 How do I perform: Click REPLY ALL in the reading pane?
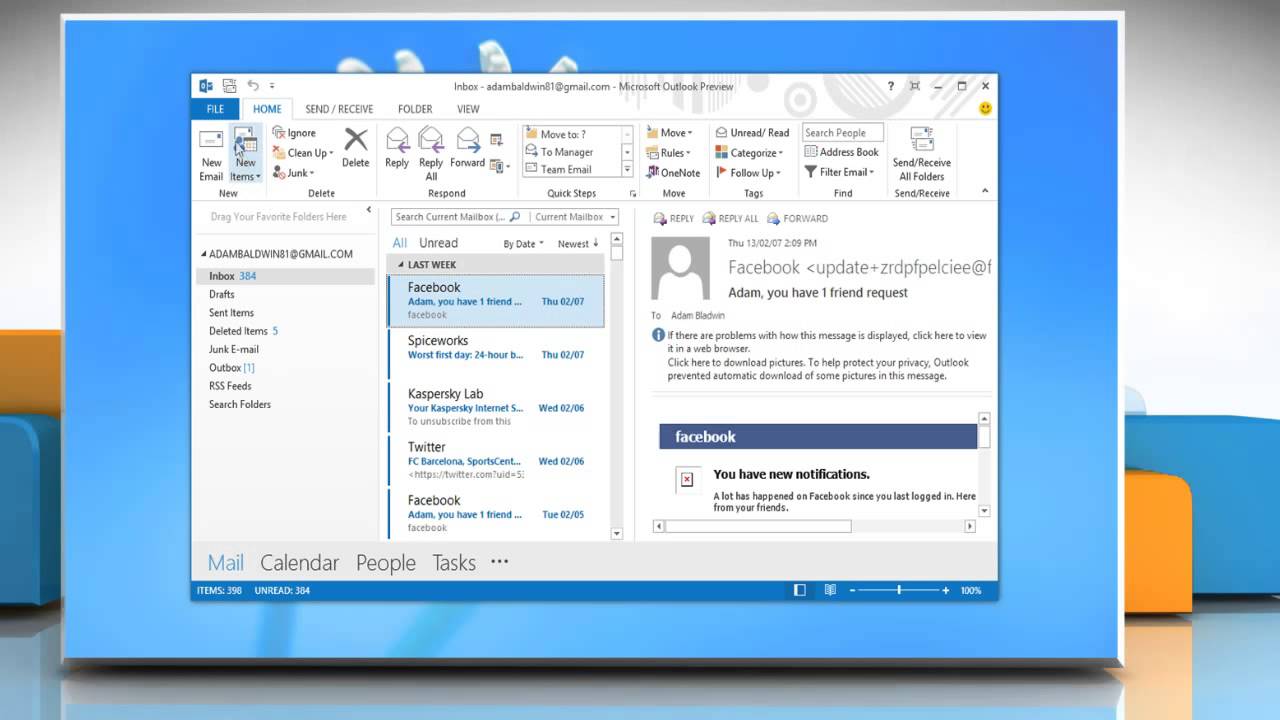pyautogui.click(x=730, y=218)
